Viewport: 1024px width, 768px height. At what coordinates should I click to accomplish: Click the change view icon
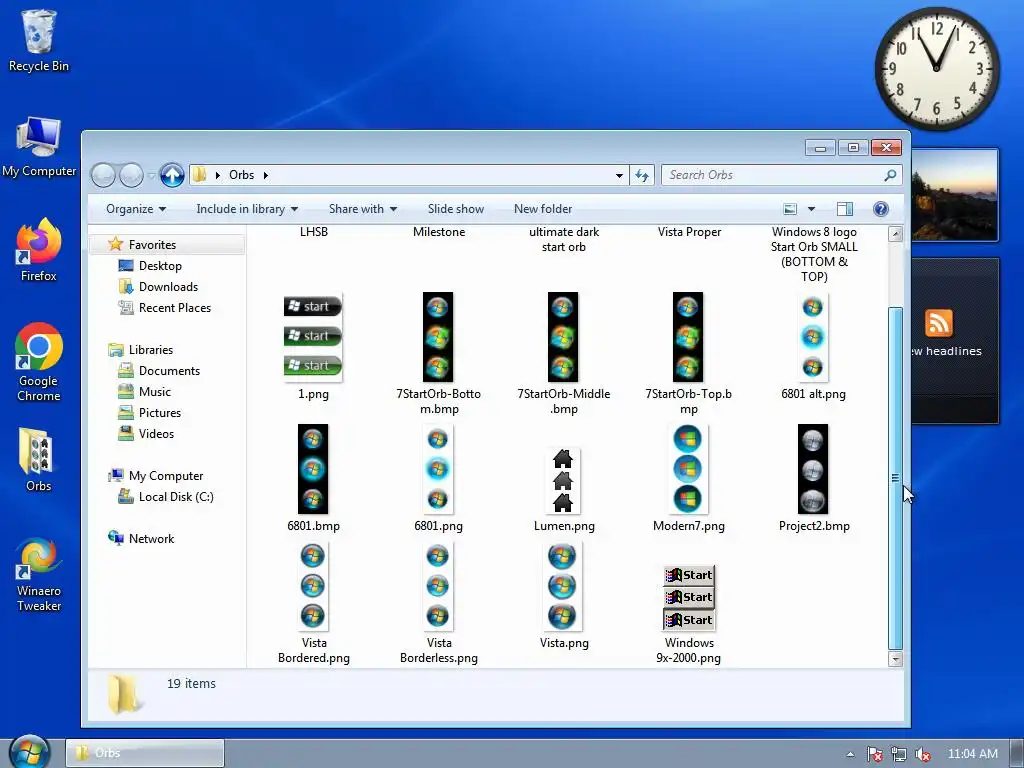point(790,209)
